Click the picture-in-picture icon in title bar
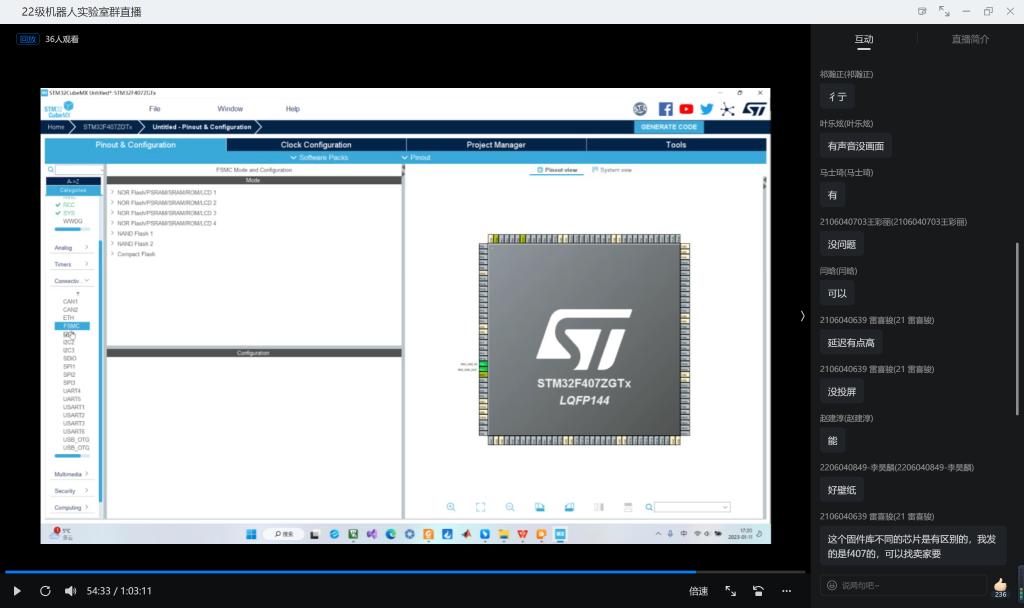 922,11
